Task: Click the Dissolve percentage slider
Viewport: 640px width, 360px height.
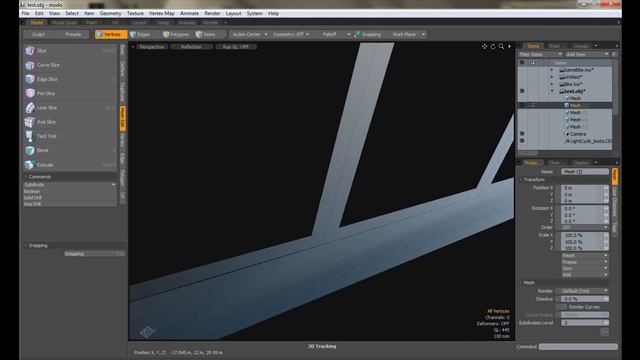Action: [x=584, y=299]
